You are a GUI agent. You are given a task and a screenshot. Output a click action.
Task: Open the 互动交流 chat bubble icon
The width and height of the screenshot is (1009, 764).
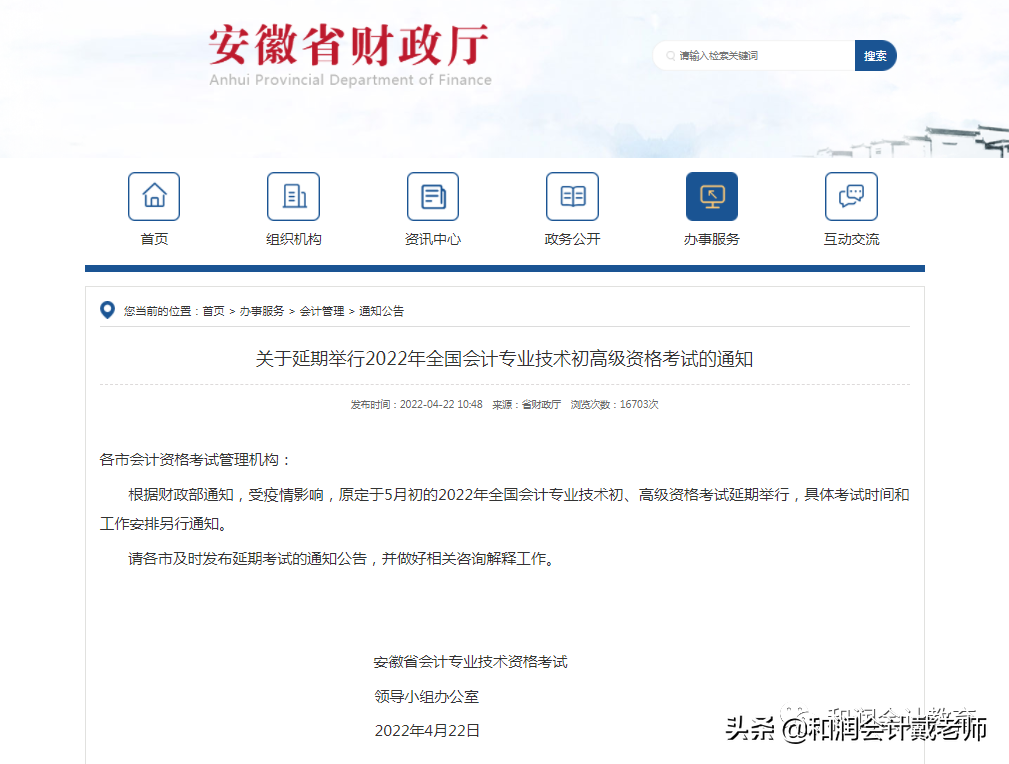[x=850, y=196]
